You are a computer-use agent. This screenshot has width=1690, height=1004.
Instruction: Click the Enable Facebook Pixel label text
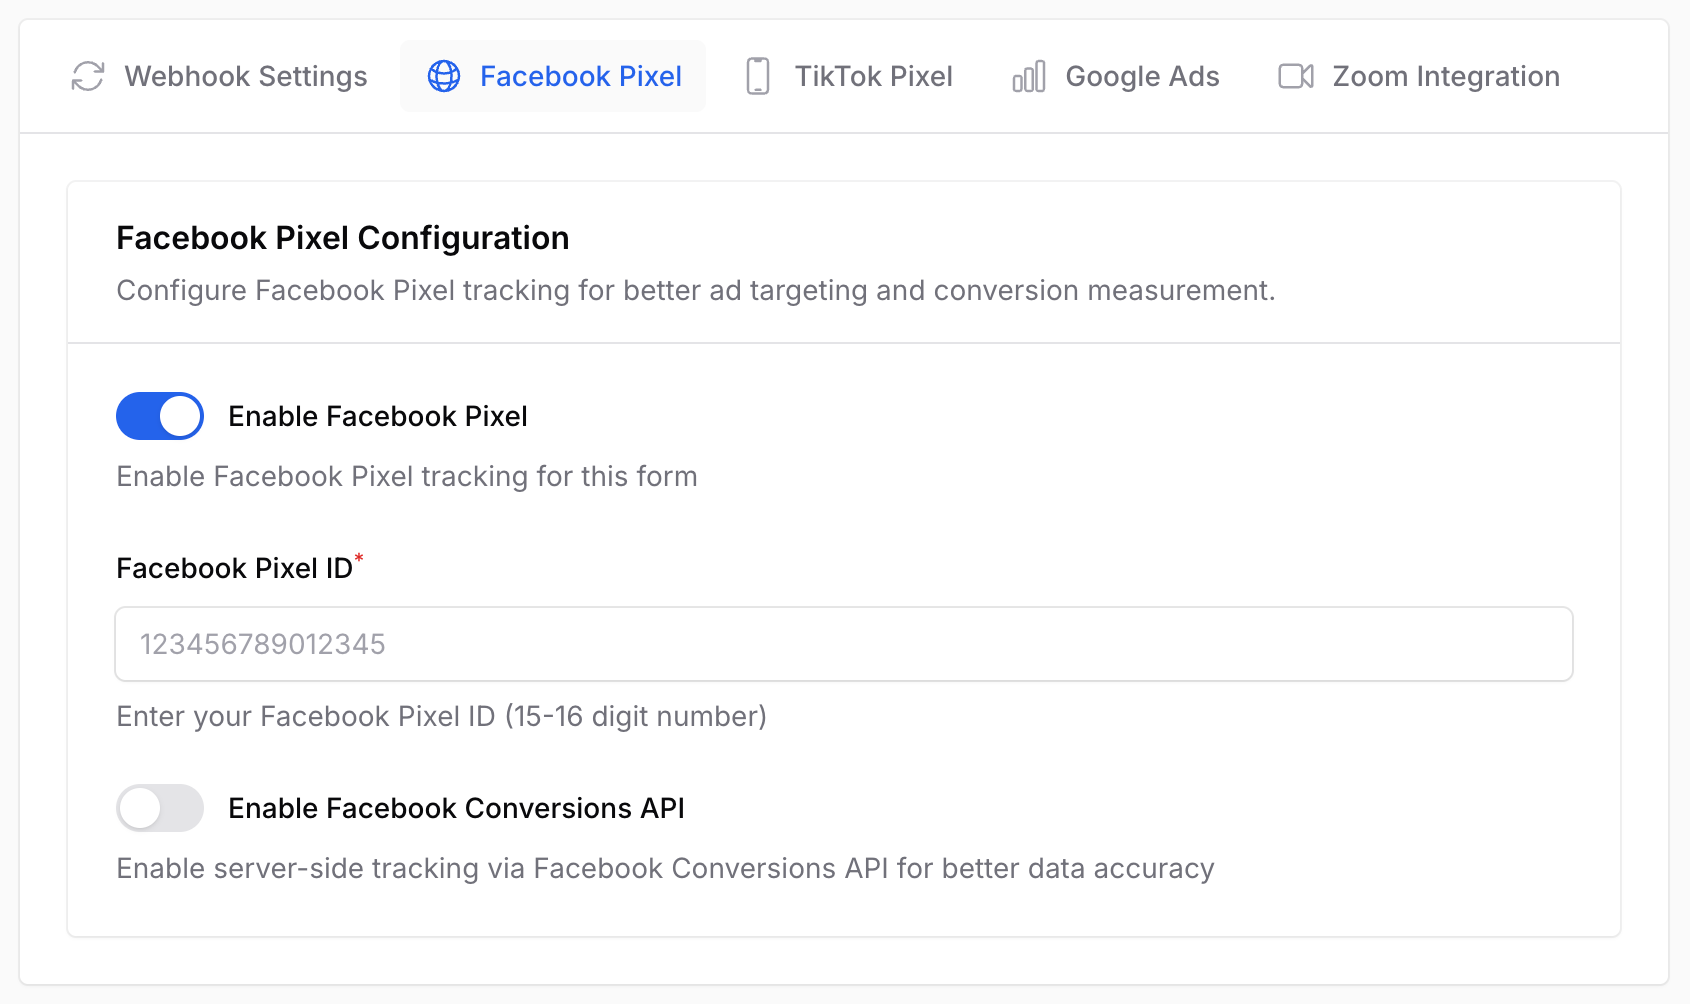(x=378, y=416)
